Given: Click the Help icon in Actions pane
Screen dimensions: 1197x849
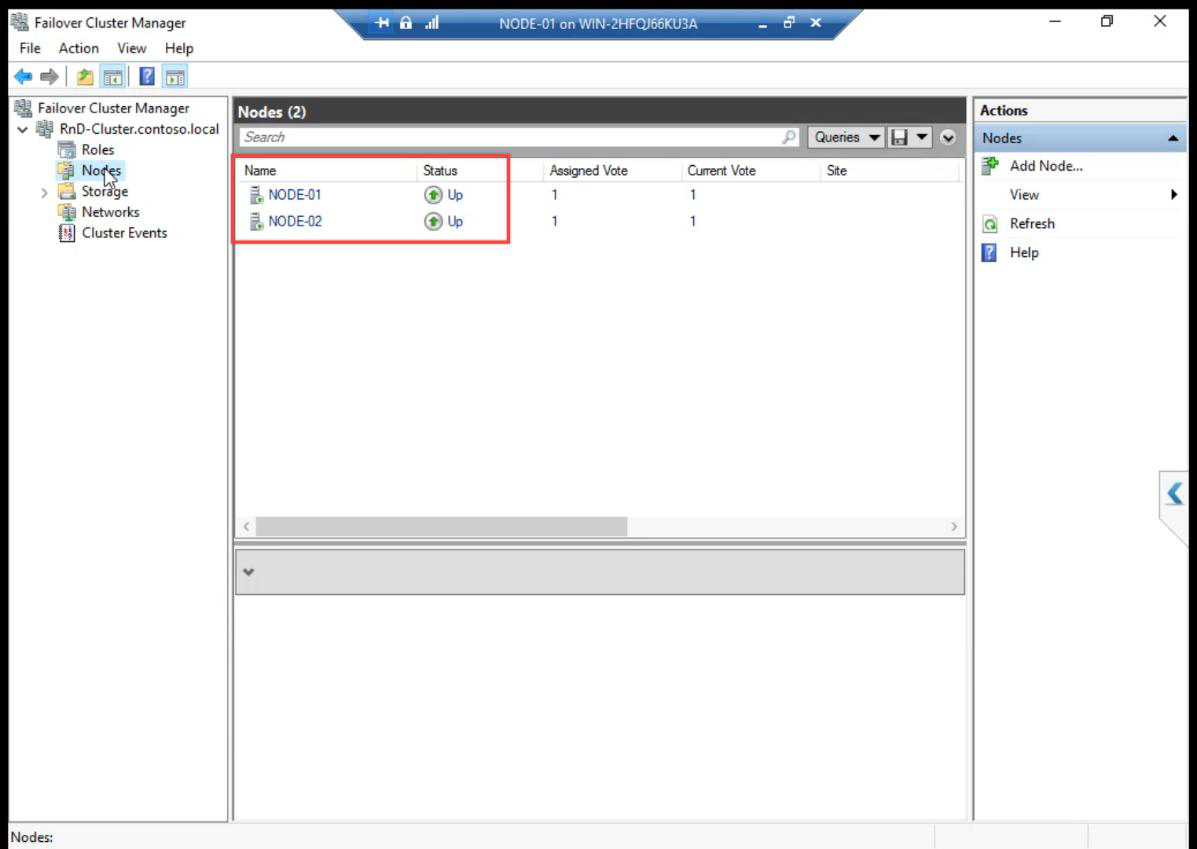Looking at the screenshot, I should [x=989, y=253].
